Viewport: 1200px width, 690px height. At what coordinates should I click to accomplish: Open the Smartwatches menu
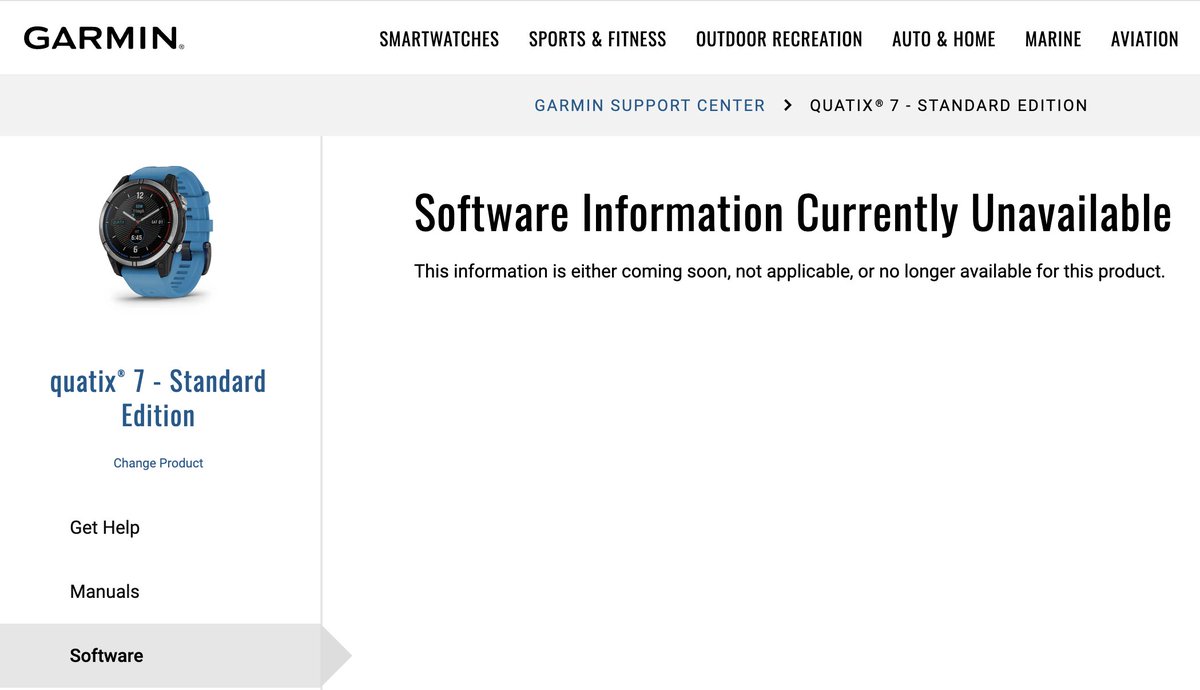point(439,39)
